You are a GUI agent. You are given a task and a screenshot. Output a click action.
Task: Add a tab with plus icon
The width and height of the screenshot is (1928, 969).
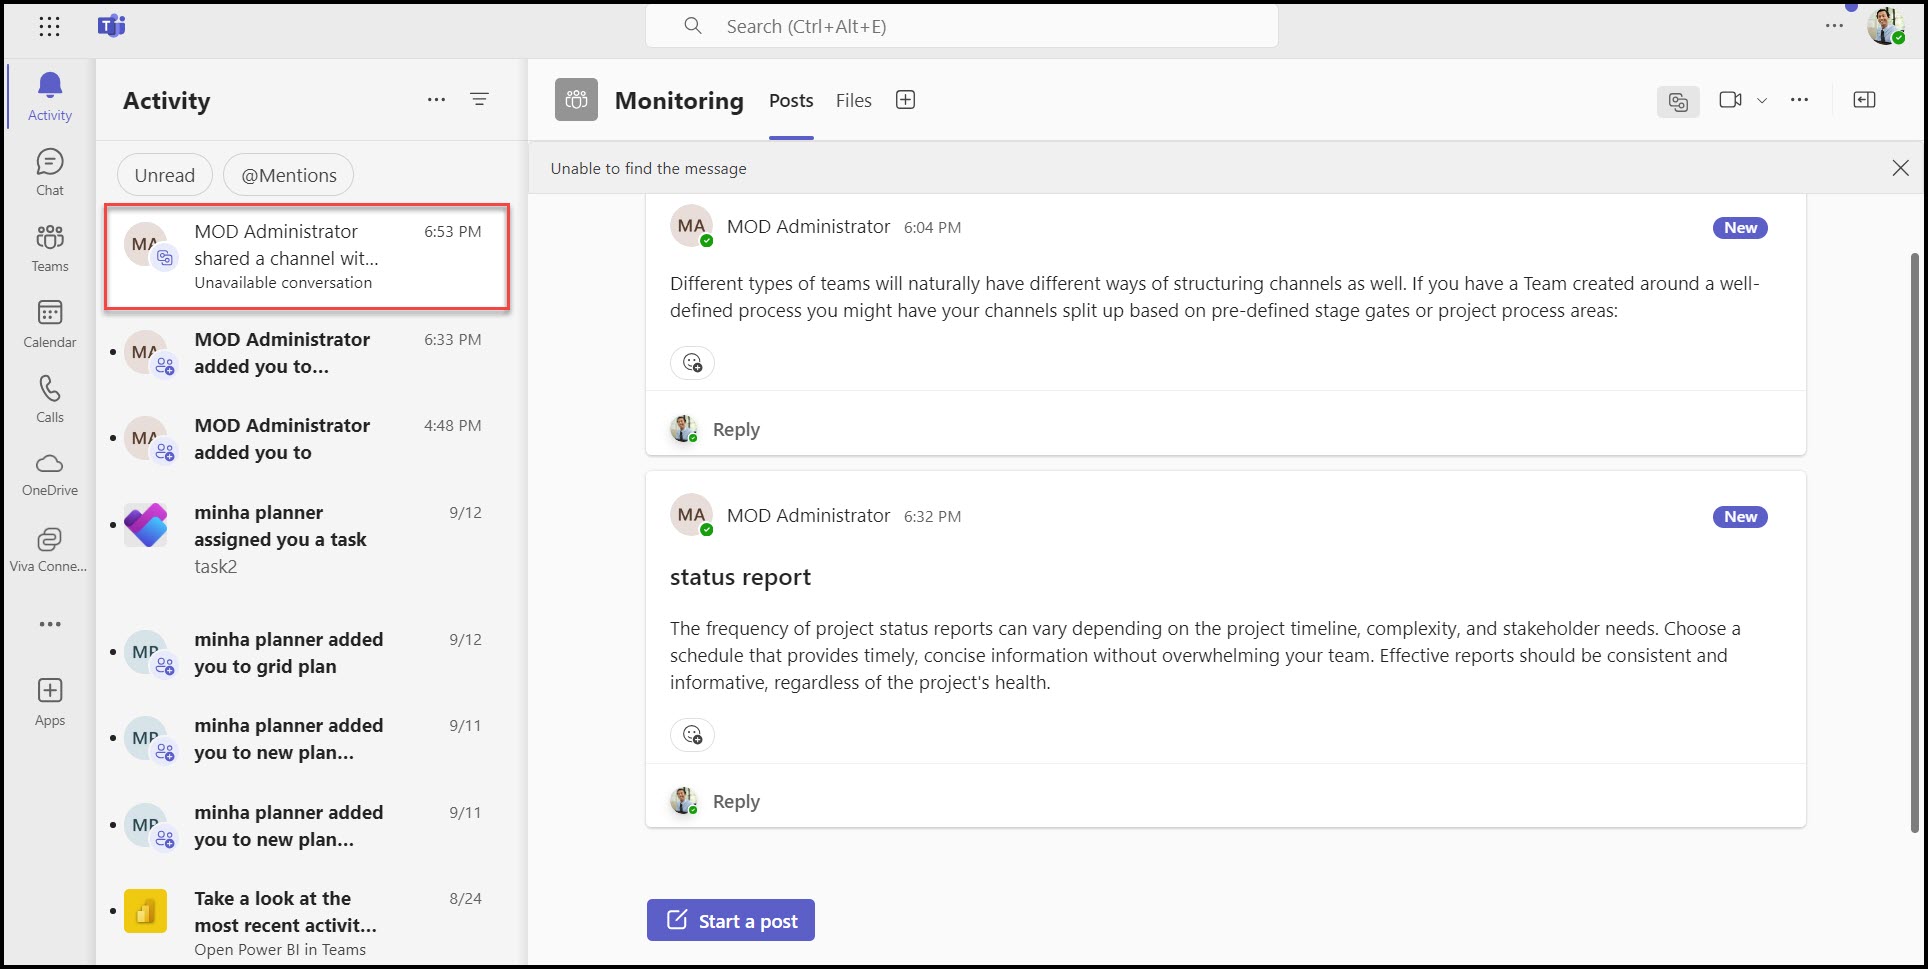905,100
